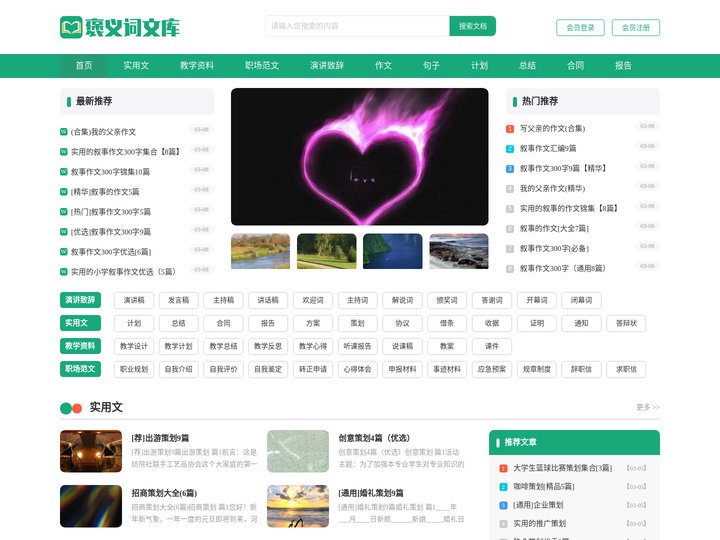This screenshot has width=720, height=540.
Task: Open article [优选]叙事作文300字9篇
Action: 111,232
